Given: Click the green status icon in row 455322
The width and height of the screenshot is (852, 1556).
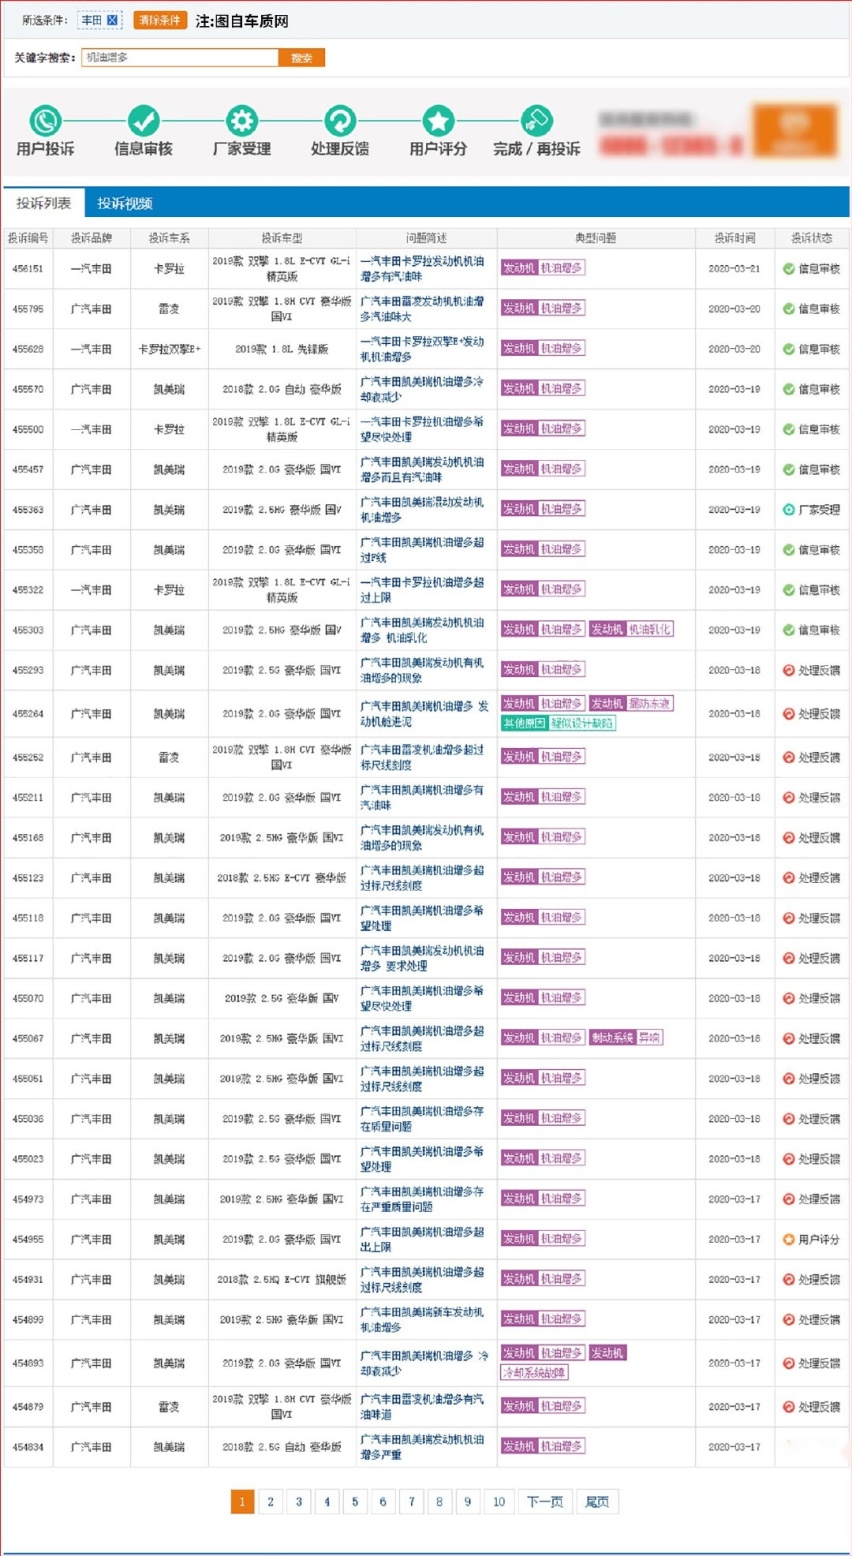Looking at the screenshot, I should point(788,590).
